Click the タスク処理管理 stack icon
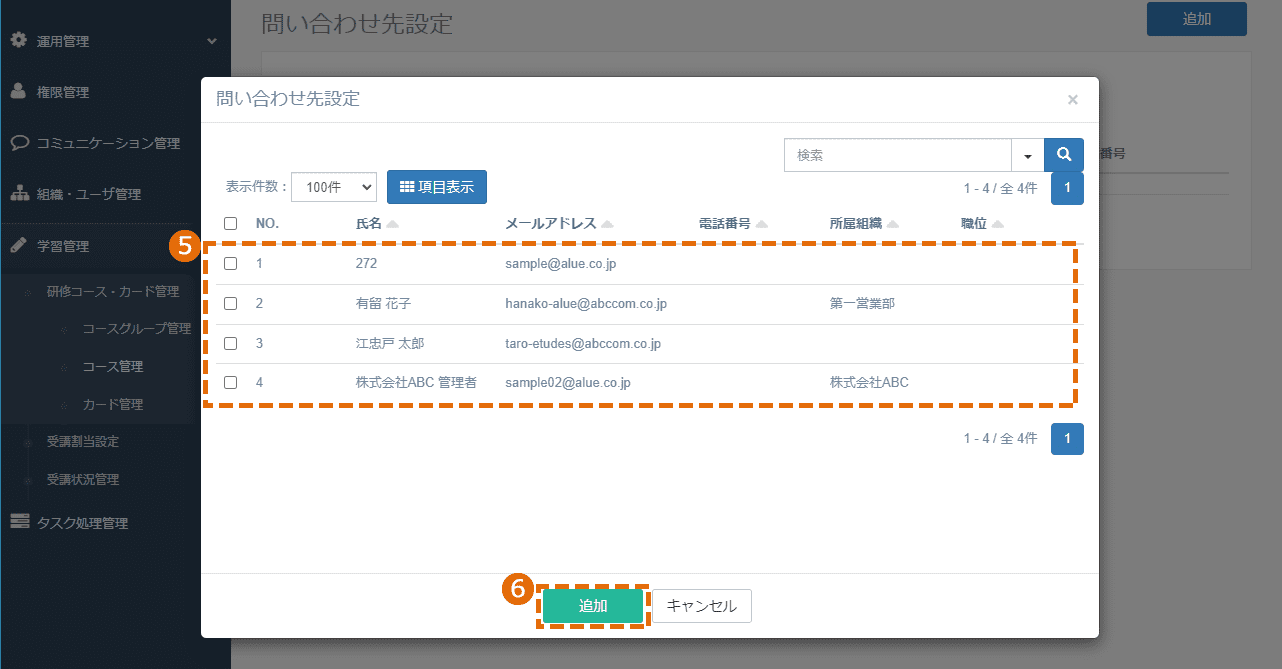 pyautogui.click(x=19, y=521)
